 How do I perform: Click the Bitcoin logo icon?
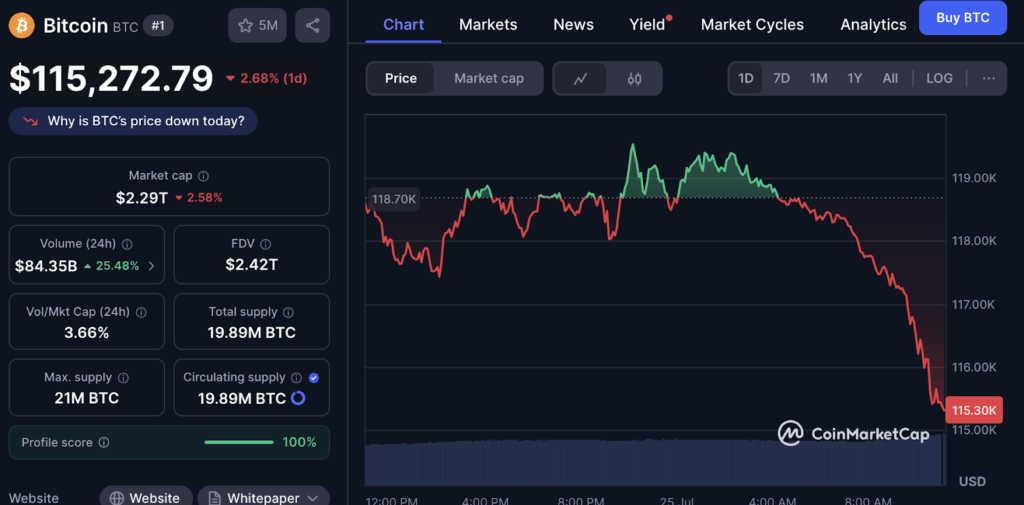point(22,25)
